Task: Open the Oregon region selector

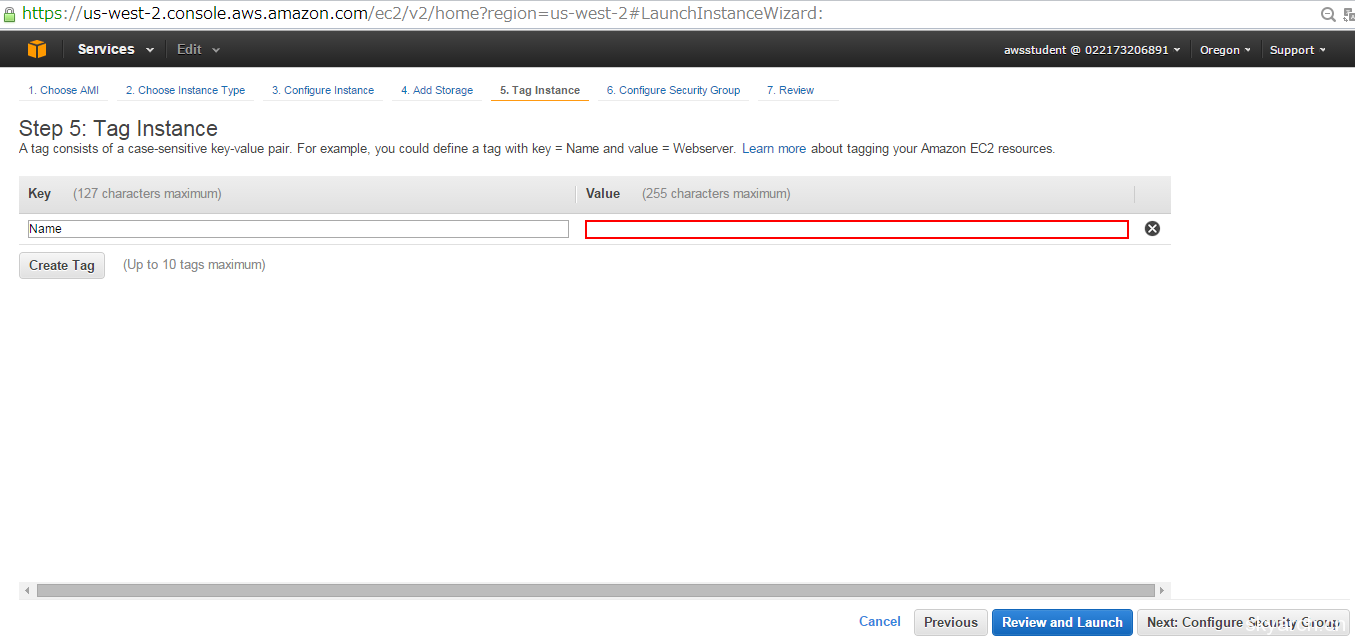Action: (x=1225, y=50)
